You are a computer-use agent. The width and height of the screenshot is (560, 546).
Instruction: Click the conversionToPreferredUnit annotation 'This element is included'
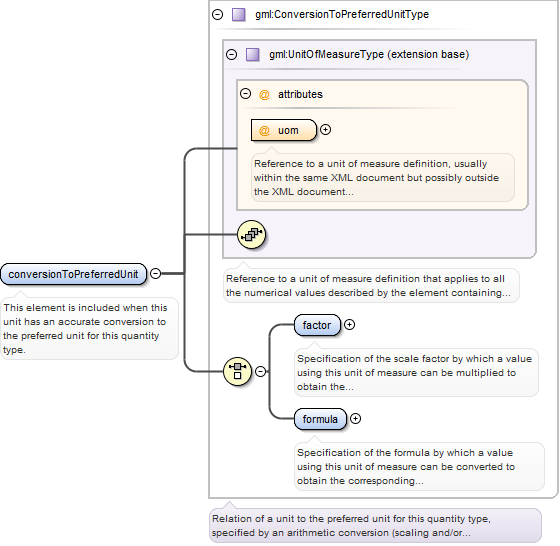click(89, 329)
